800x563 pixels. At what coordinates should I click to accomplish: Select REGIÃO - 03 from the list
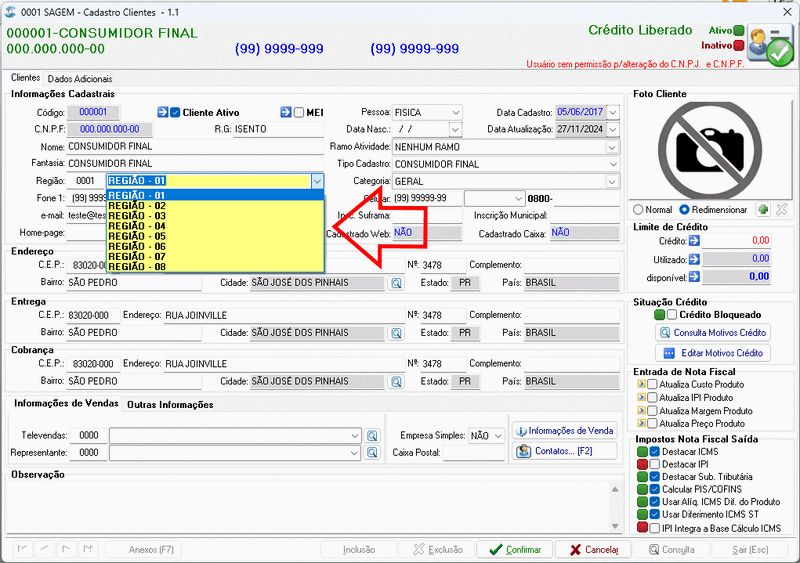point(215,216)
